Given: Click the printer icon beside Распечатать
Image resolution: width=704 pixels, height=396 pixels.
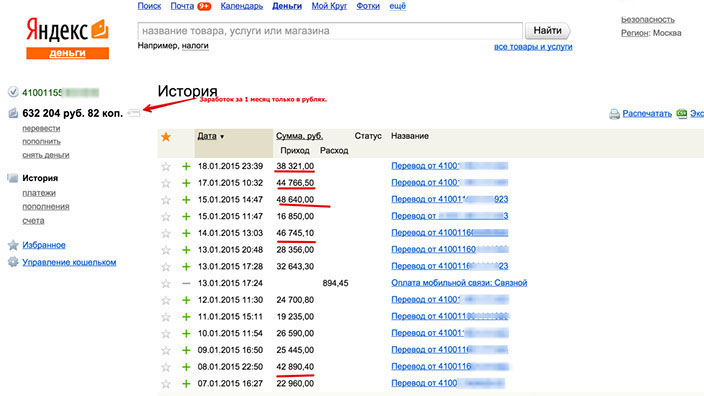Looking at the screenshot, I should (x=614, y=114).
